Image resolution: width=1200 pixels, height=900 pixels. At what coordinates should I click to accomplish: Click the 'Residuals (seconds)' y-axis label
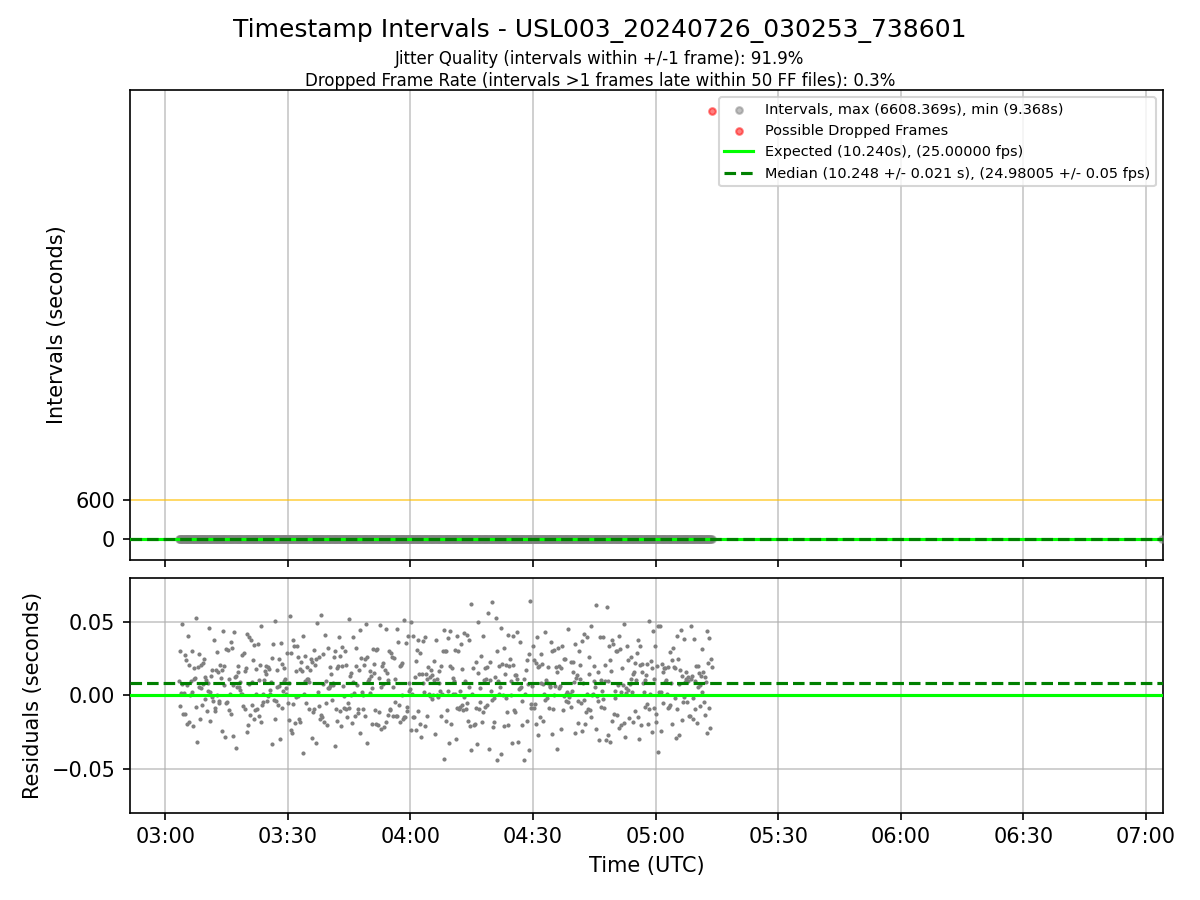click(32, 696)
